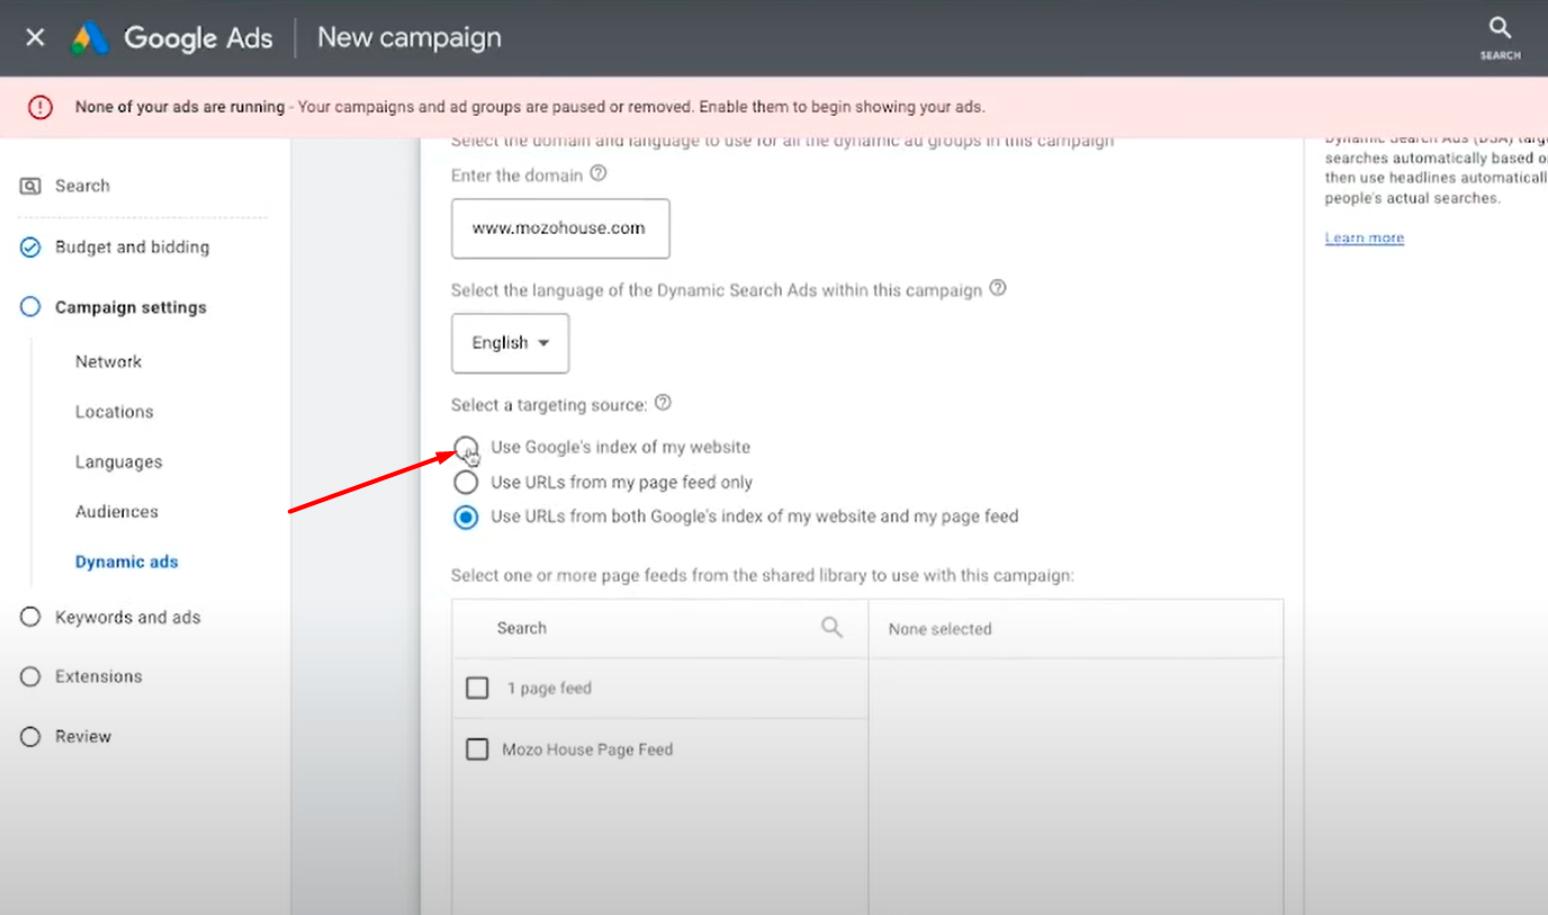Click the Budget and bidding checkmark icon
Screen dimensions: 1548x915
[31, 247]
